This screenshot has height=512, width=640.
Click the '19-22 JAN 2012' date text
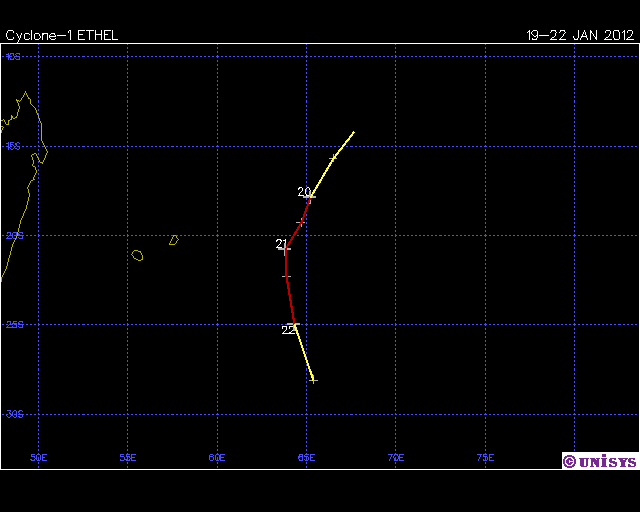[580, 36]
